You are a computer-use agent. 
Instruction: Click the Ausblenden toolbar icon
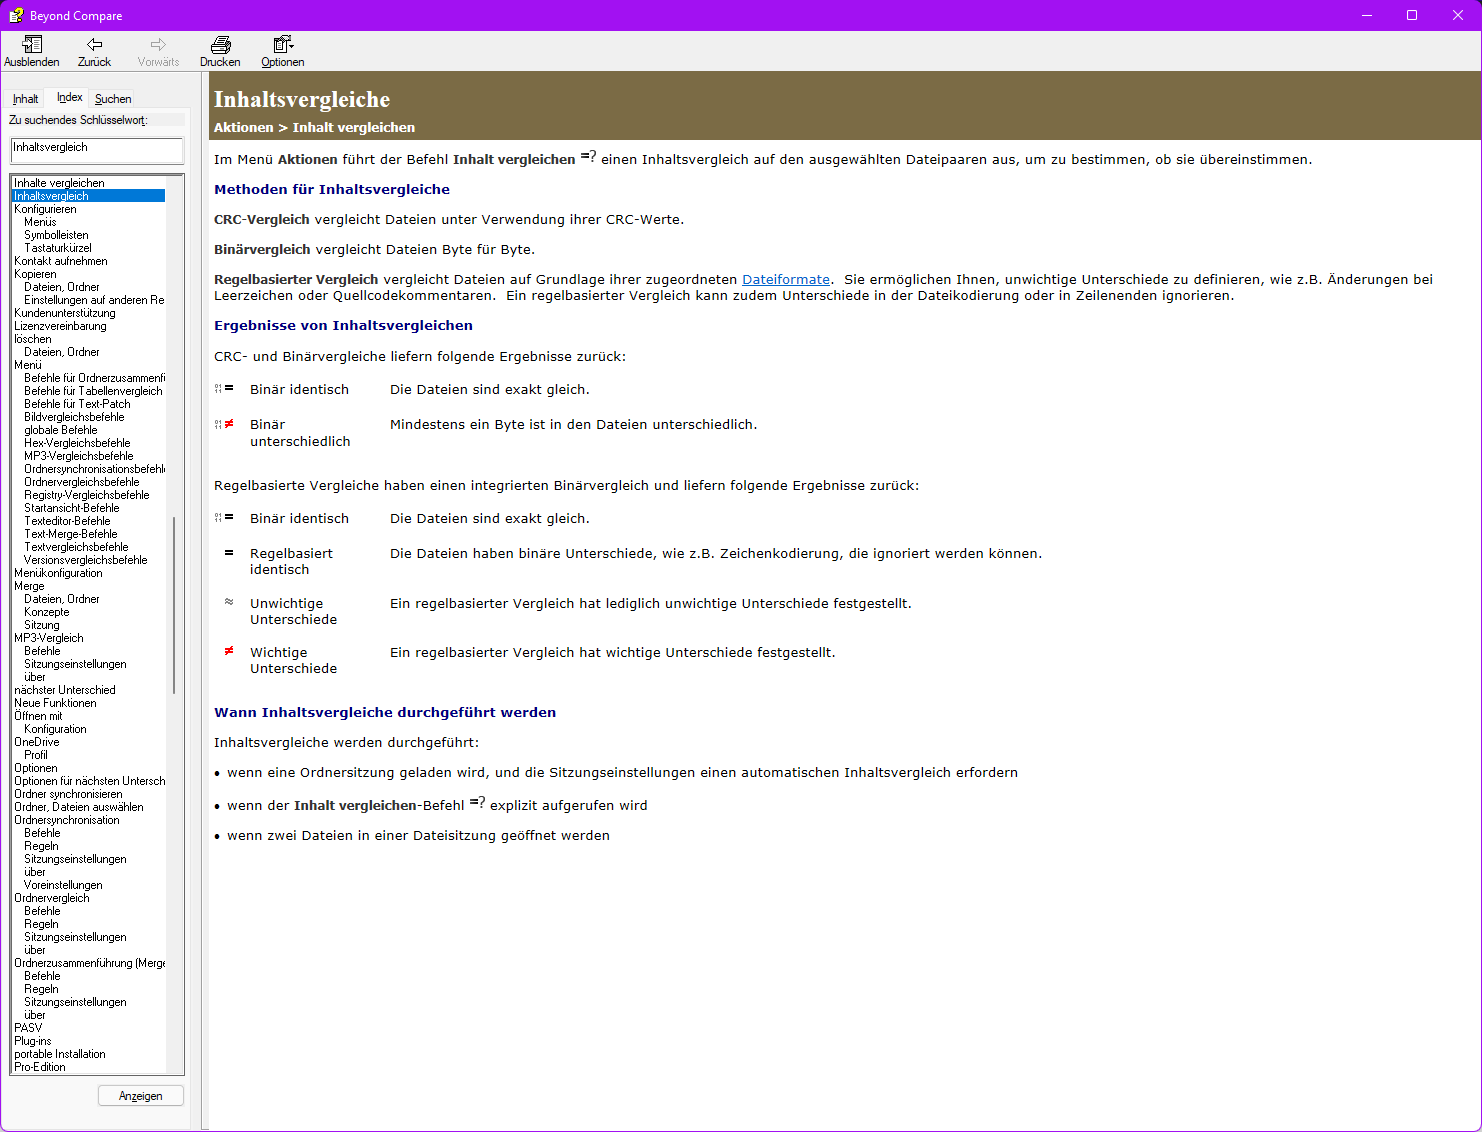click(x=32, y=44)
